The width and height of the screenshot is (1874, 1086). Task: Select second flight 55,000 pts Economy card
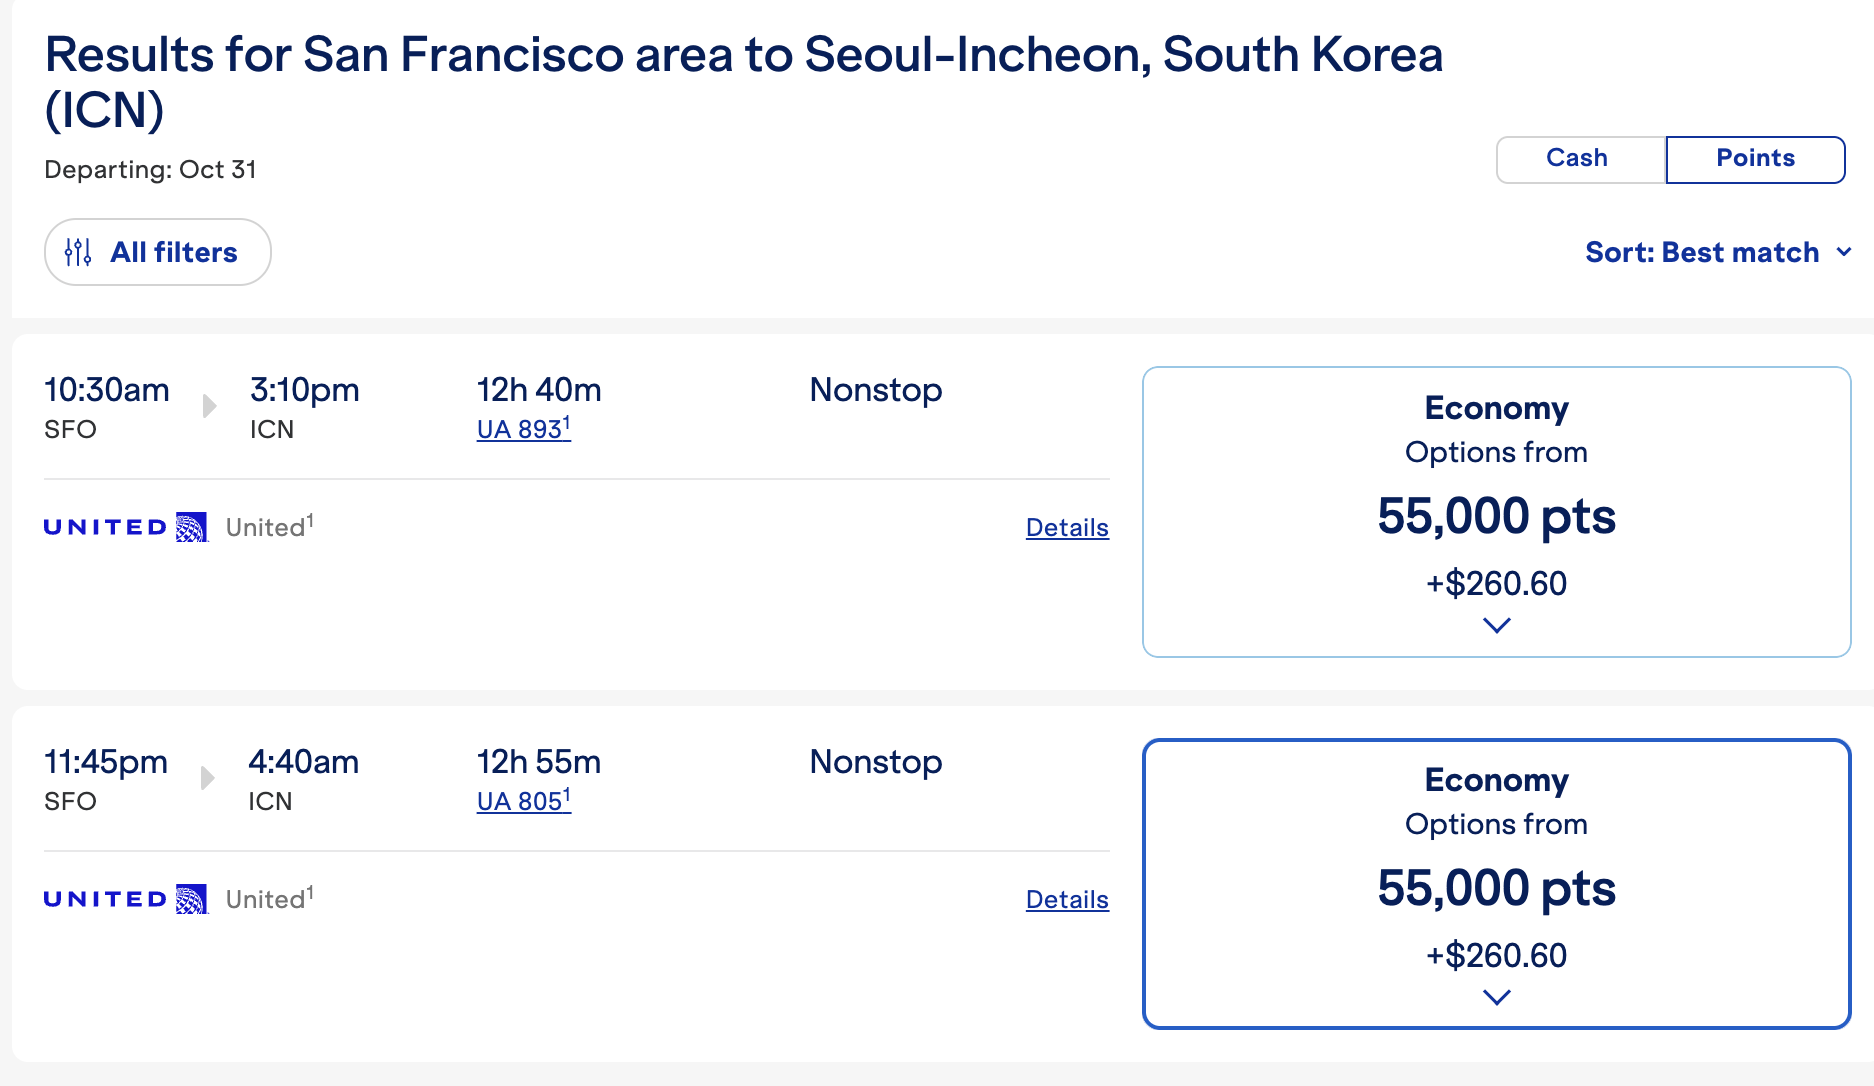click(x=1496, y=887)
